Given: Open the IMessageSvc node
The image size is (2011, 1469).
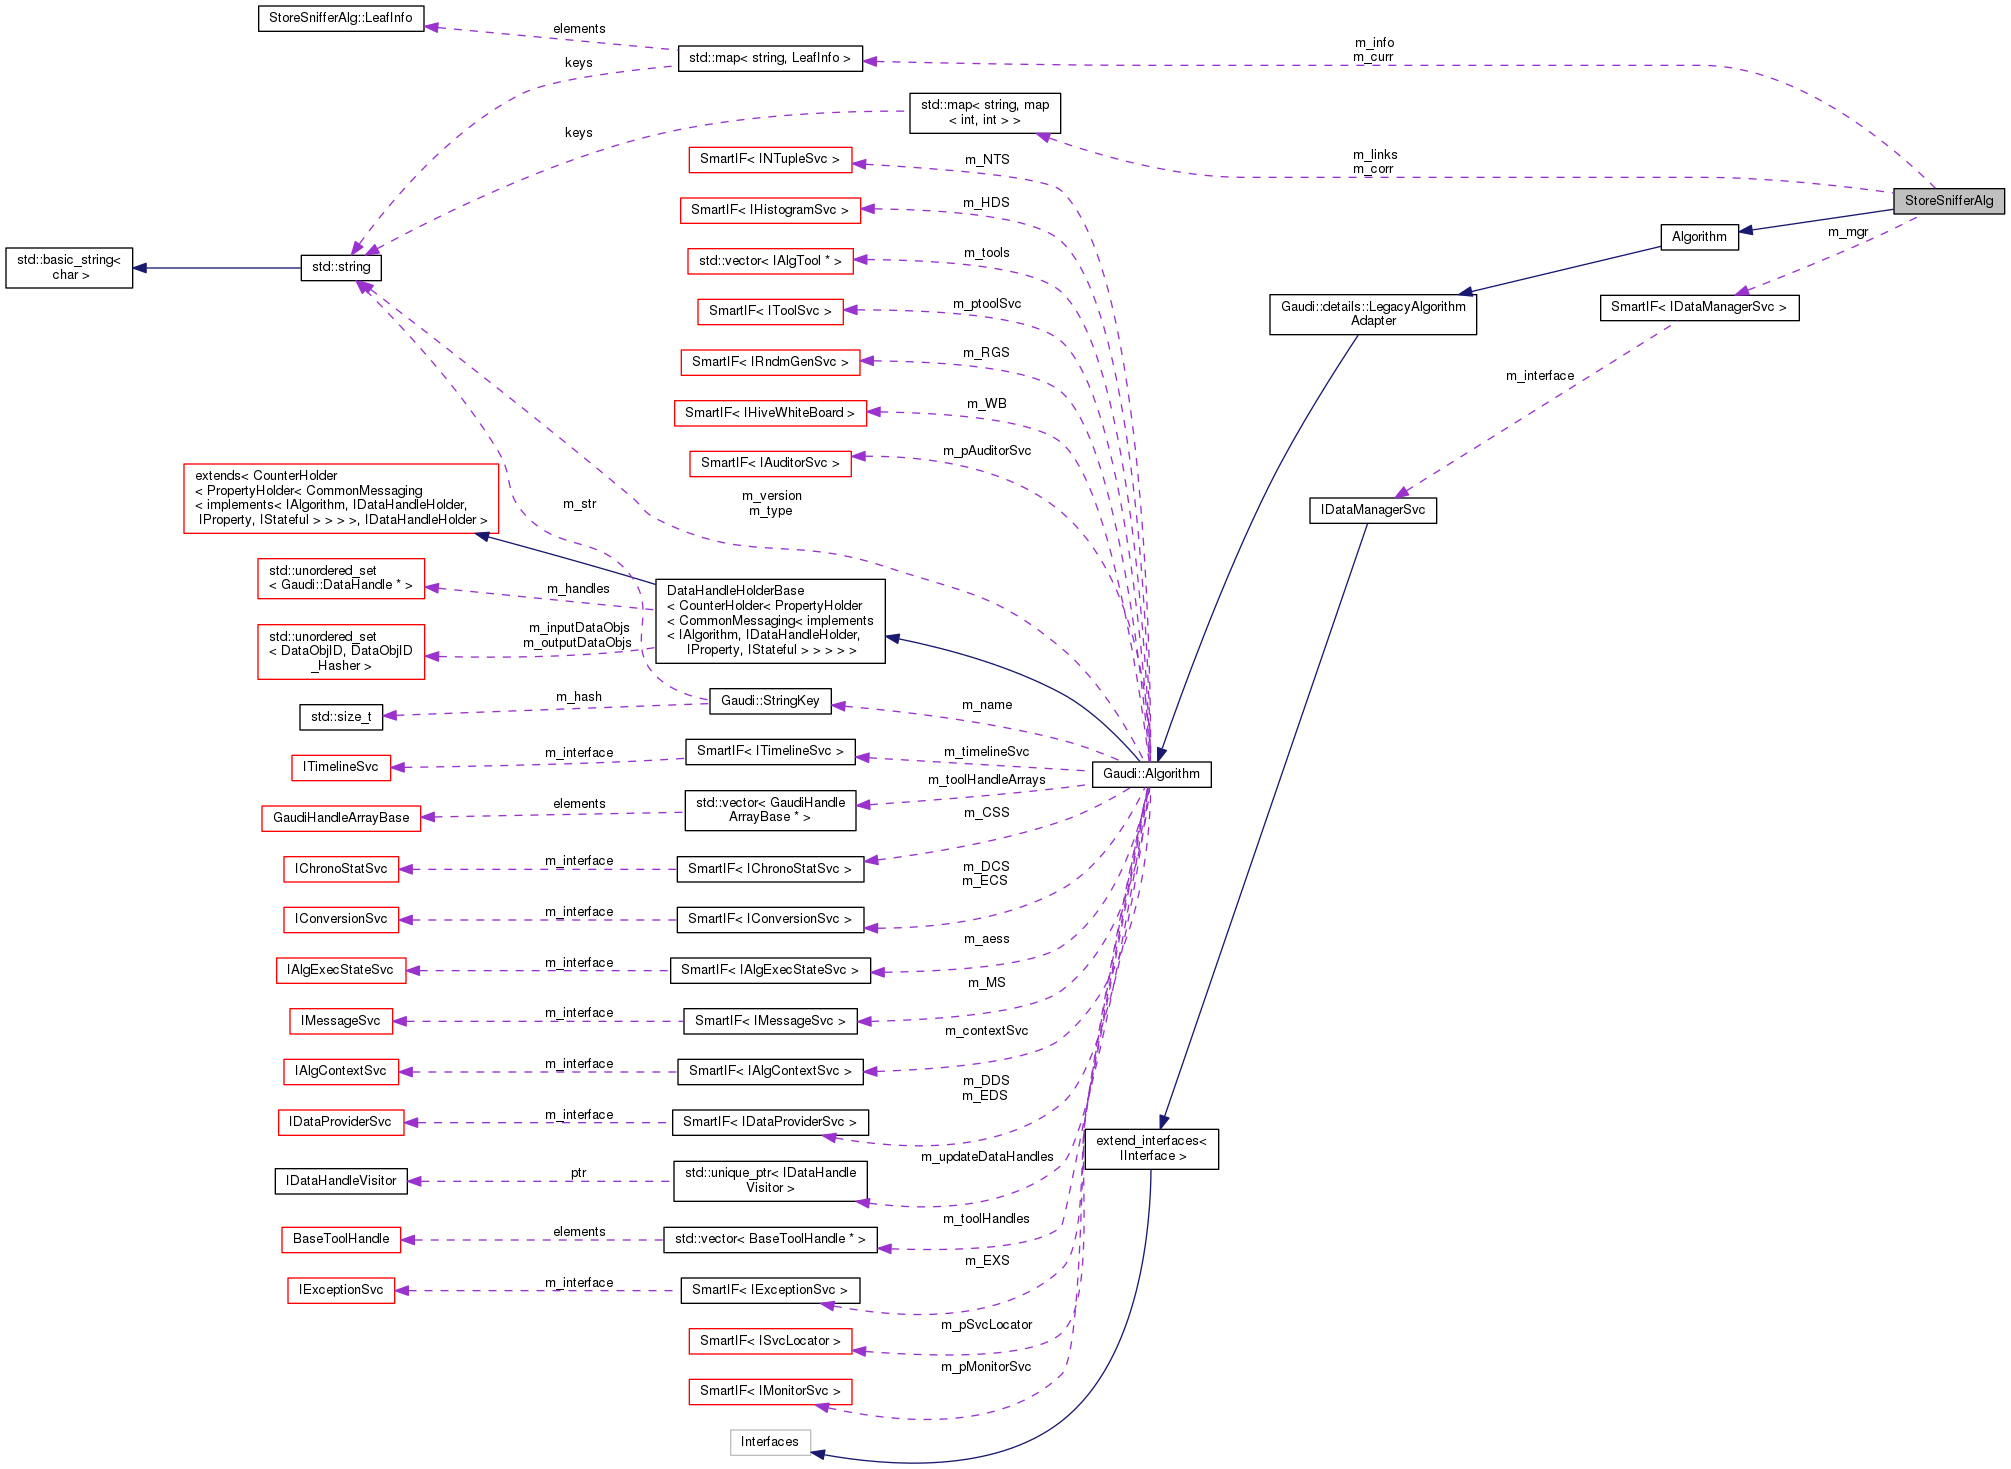Looking at the screenshot, I should (x=341, y=1020).
